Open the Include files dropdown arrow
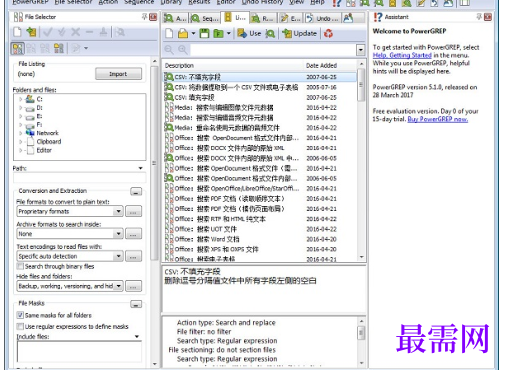Image resolution: width=508 pixels, height=370 pixels. pos(137,336)
